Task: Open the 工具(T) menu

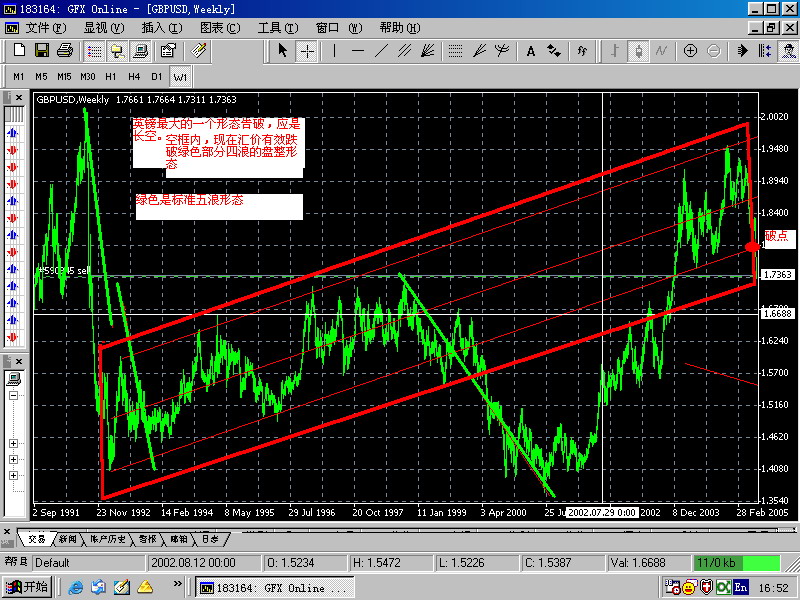Action: (278, 28)
